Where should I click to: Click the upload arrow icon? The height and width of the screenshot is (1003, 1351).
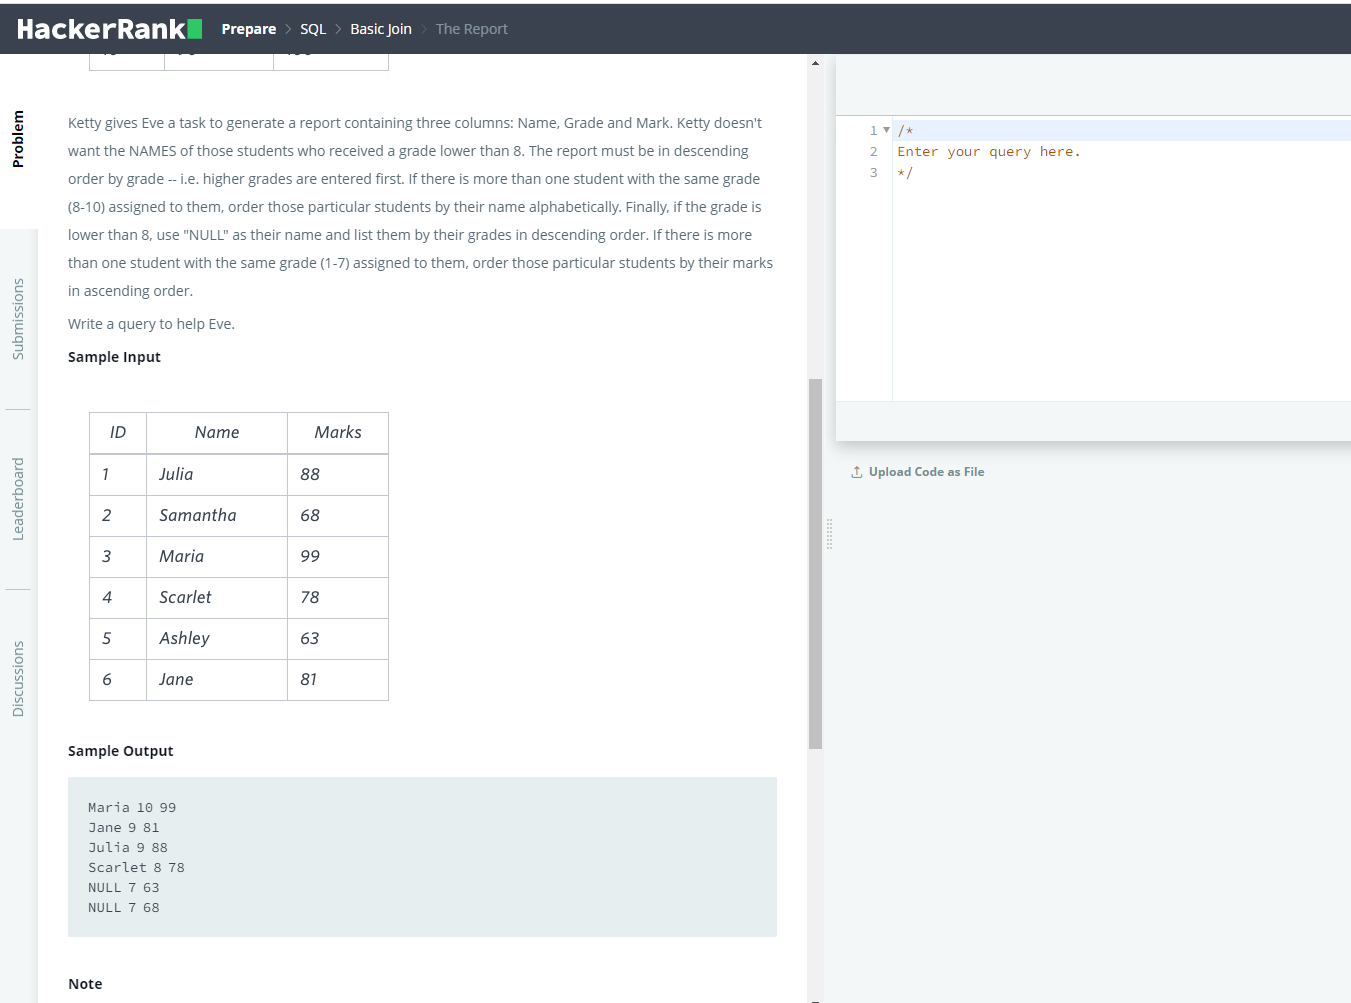coord(857,472)
